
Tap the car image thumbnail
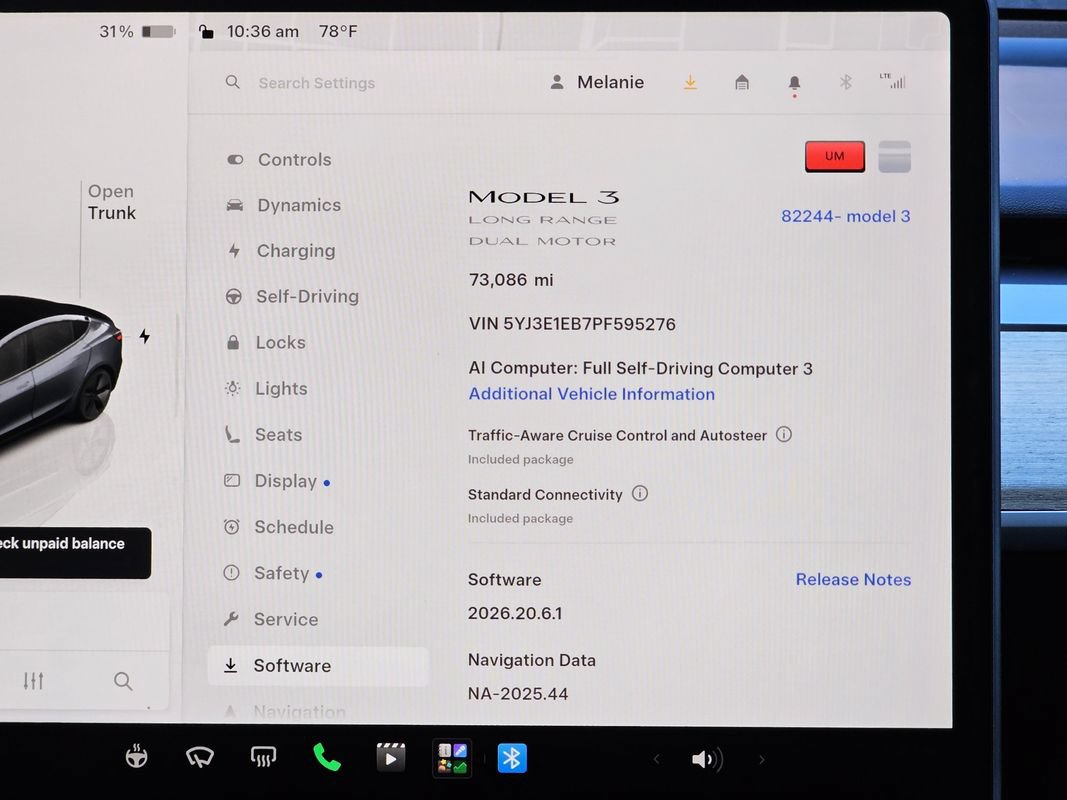point(60,371)
